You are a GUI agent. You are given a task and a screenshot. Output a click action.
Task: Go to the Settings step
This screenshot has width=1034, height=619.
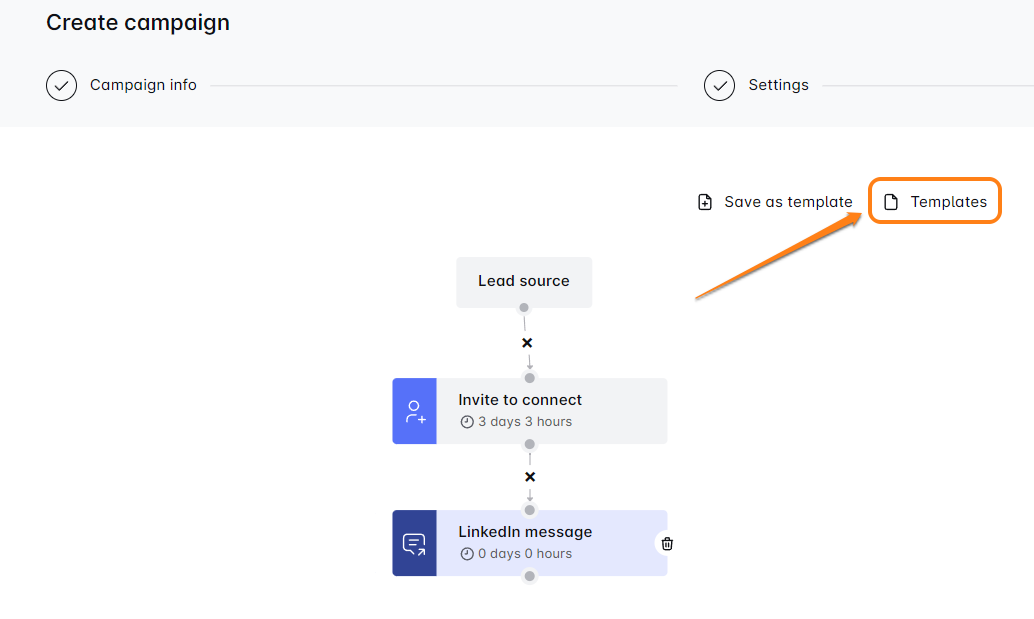coord(778,85)
